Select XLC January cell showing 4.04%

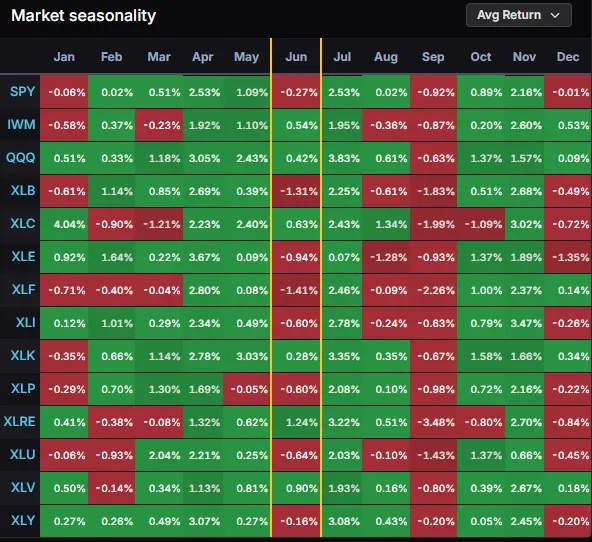tap(64, 224)
